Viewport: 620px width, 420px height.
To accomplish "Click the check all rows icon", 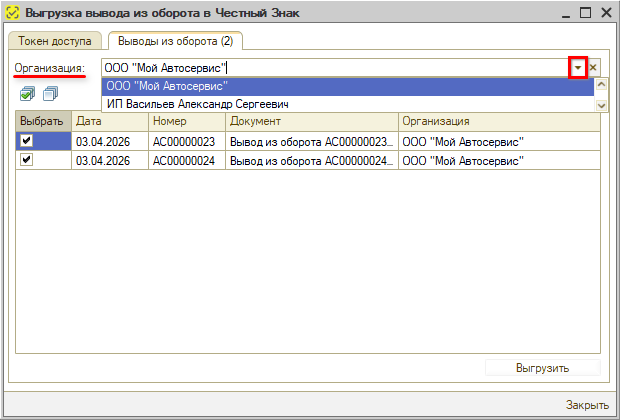I will click(x=28, y=94).
